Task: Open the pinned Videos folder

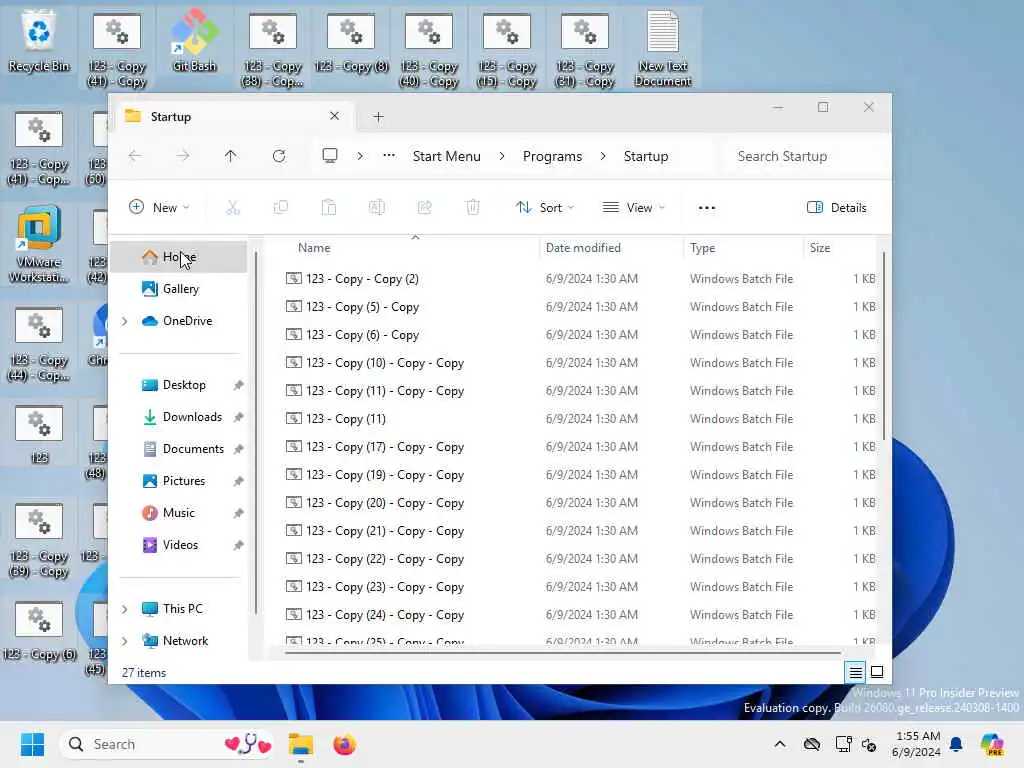Action: pos(179,545)
